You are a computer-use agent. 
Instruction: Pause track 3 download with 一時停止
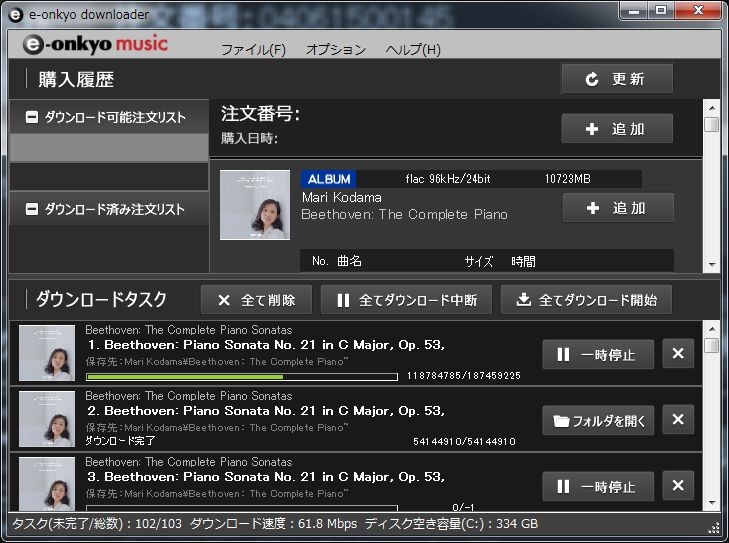pos(598,487)
